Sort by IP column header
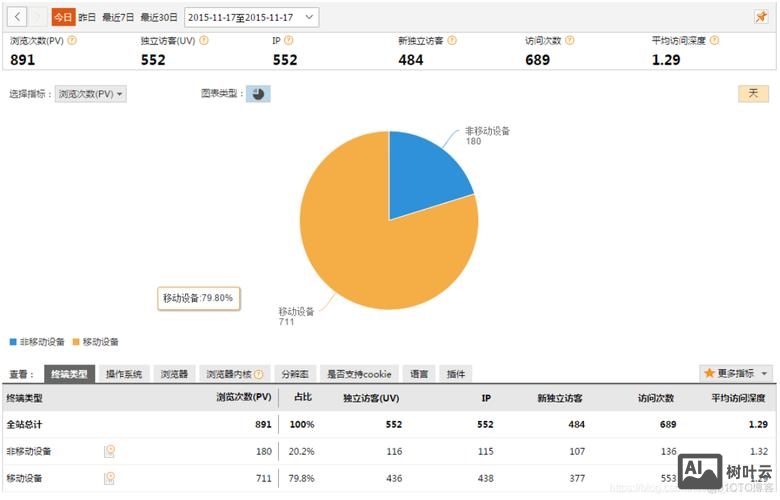Screen dimensions: 780x500 point(486,398)
